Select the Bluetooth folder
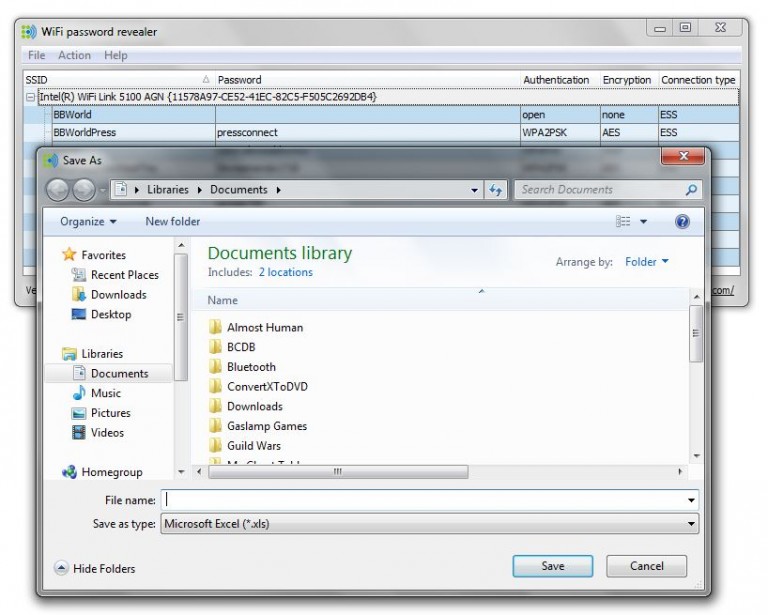Image resolution: width=768 pixels, height=615 pixels. pos(251,367)
